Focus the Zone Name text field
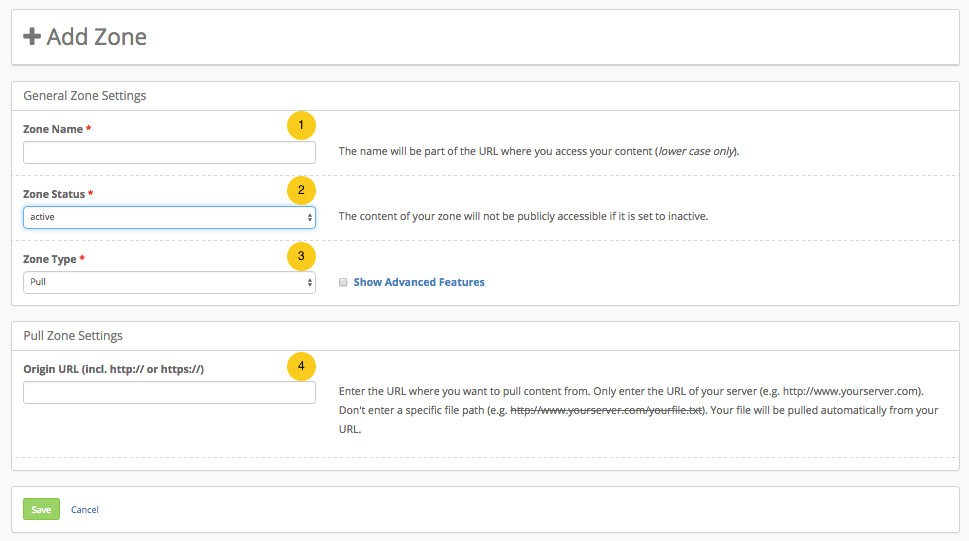This screenshot has width=969, height=541. [x=169, y=152]
